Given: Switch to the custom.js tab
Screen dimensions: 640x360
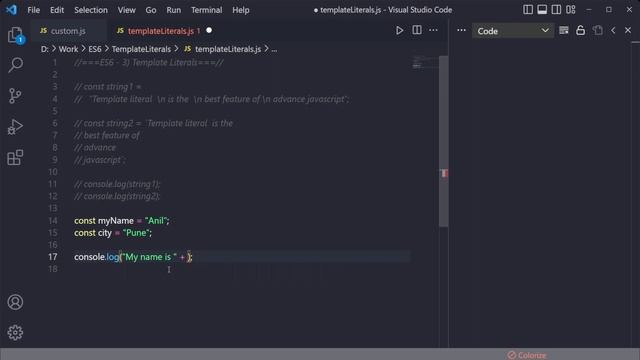Looking at the screenshot, I should pyautogui.click(x=68, y=31).
